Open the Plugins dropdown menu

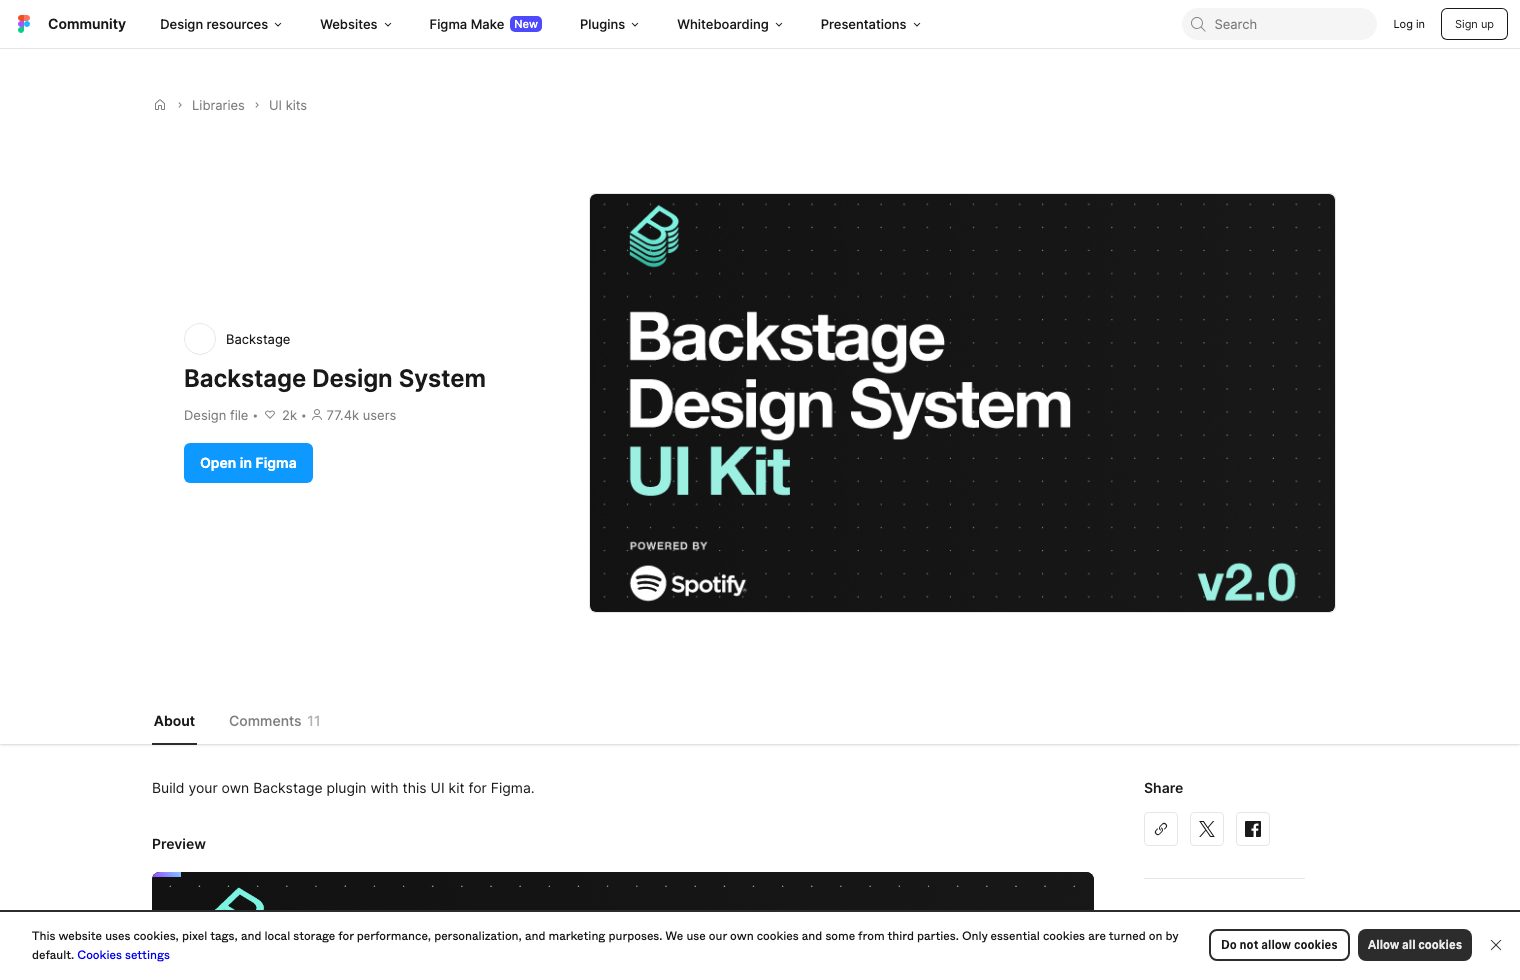[608, 24]
